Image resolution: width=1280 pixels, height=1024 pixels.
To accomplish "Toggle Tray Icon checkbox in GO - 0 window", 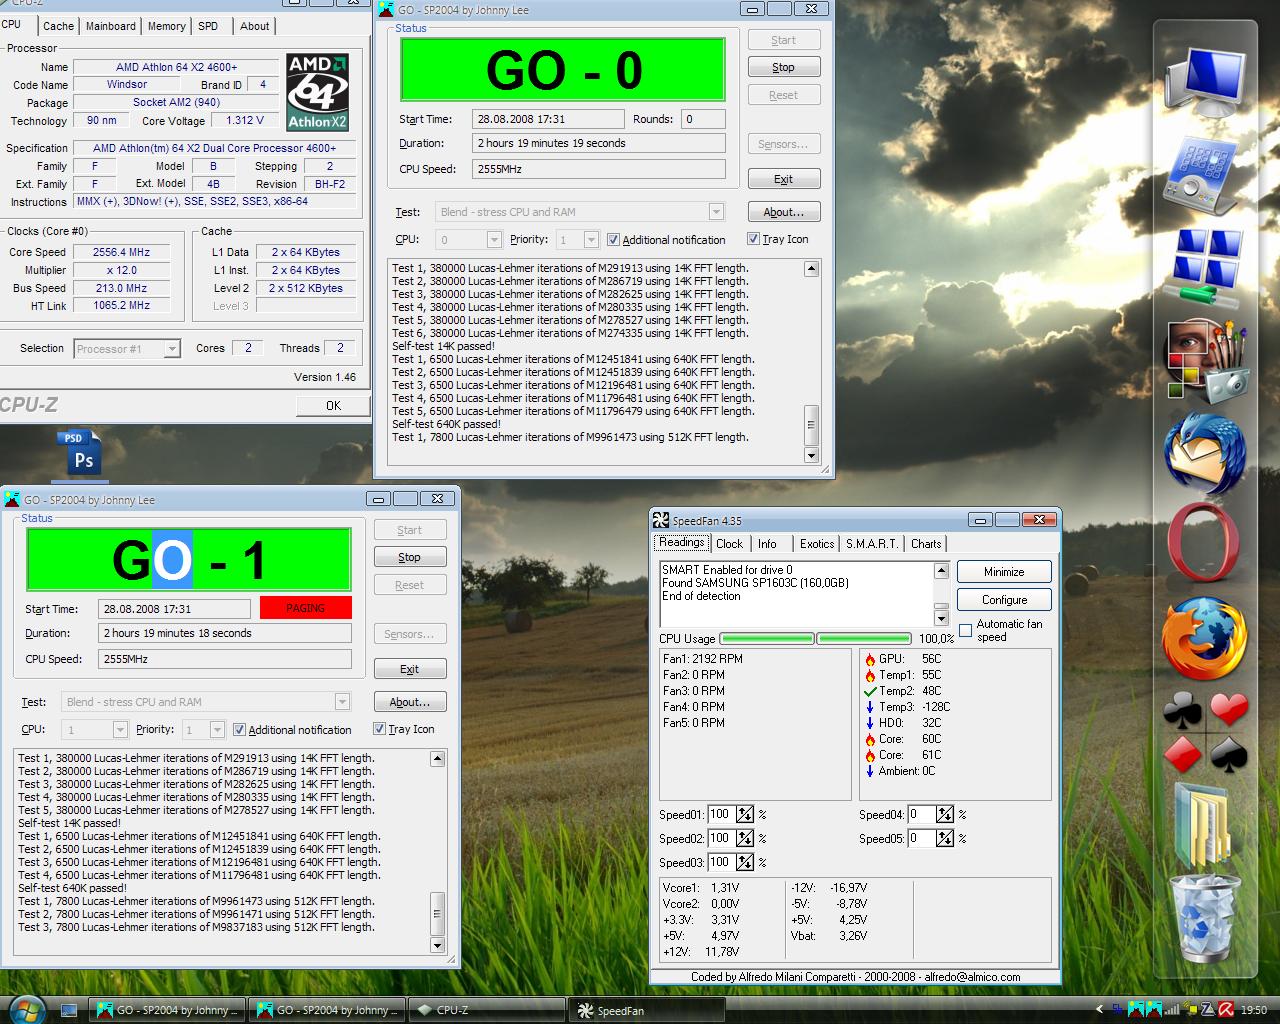I will click(x=753, y=239).
